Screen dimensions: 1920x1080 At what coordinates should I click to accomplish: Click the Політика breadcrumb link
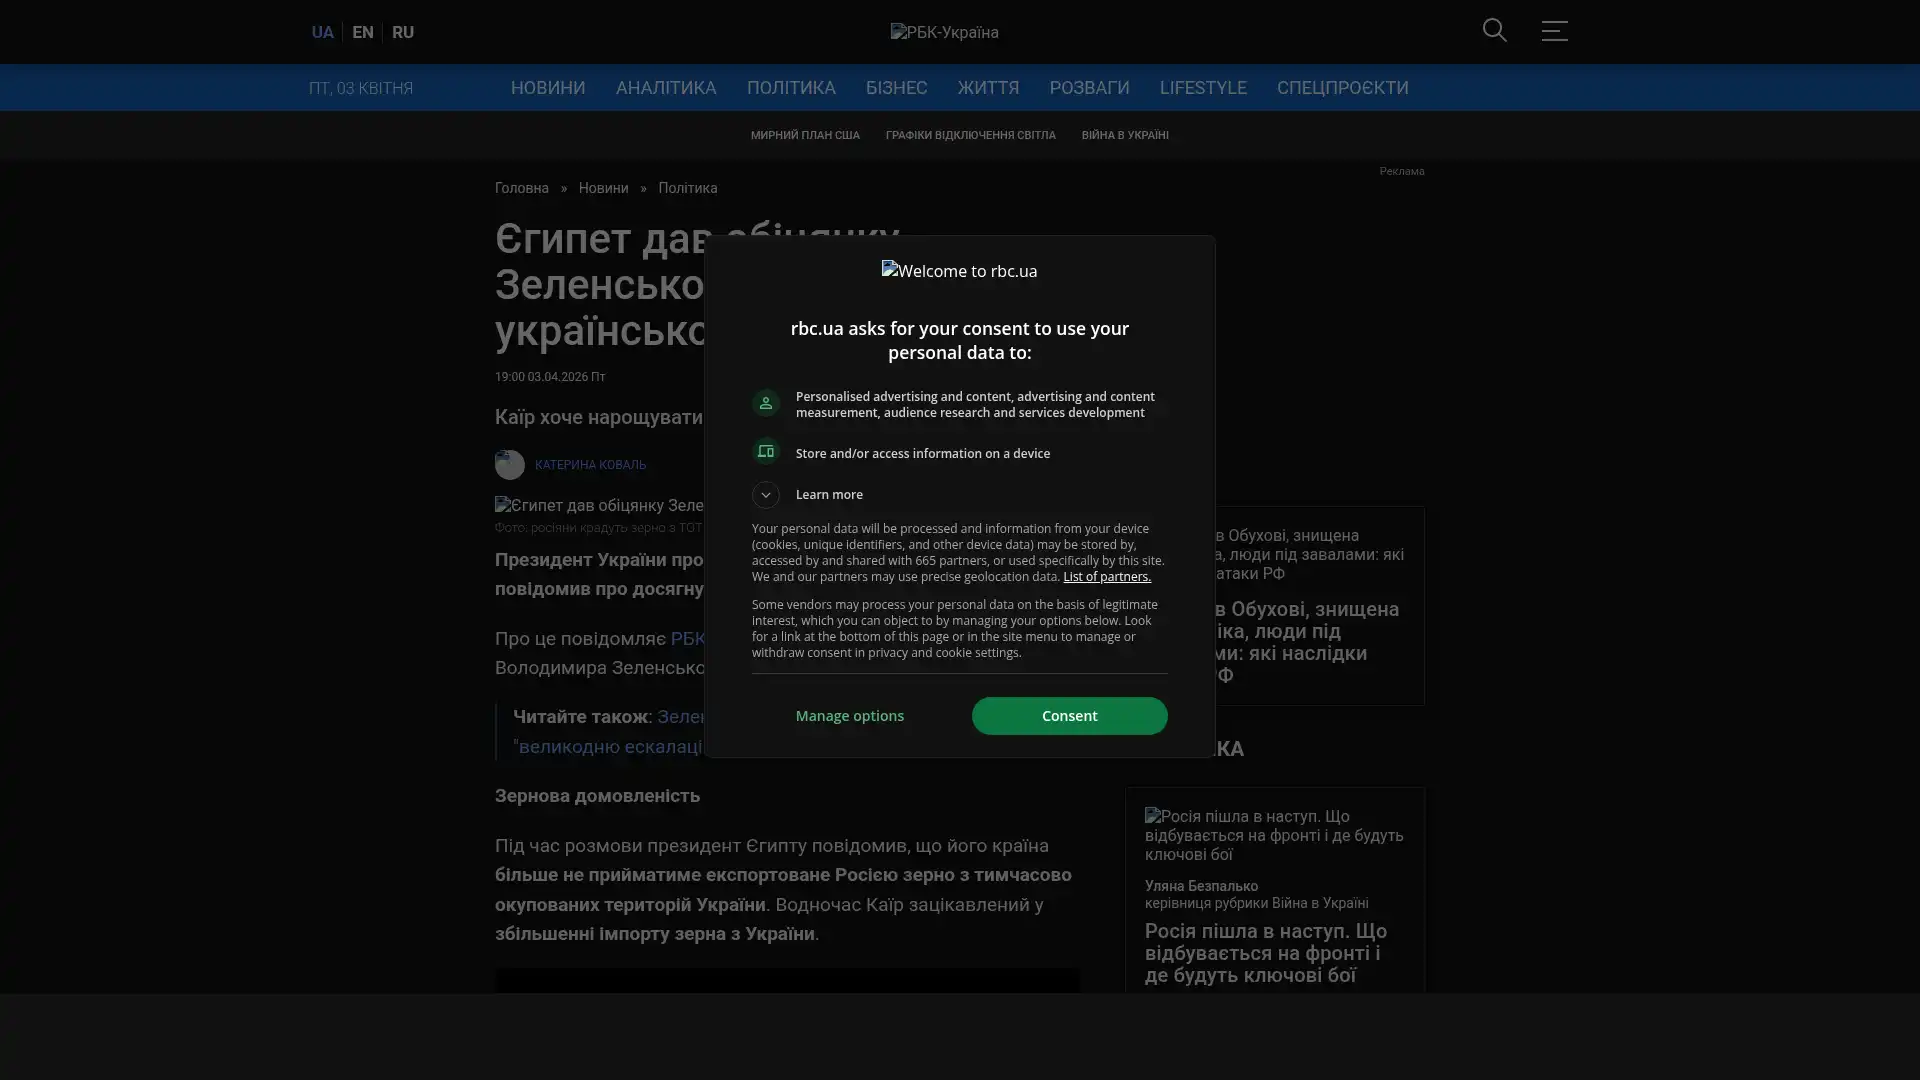[688, 188]
